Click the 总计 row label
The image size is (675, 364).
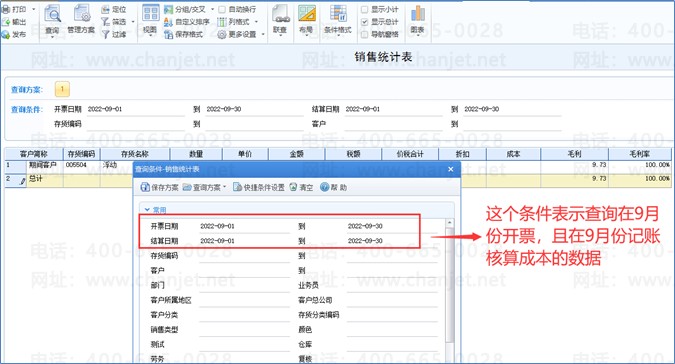[36, 179]
